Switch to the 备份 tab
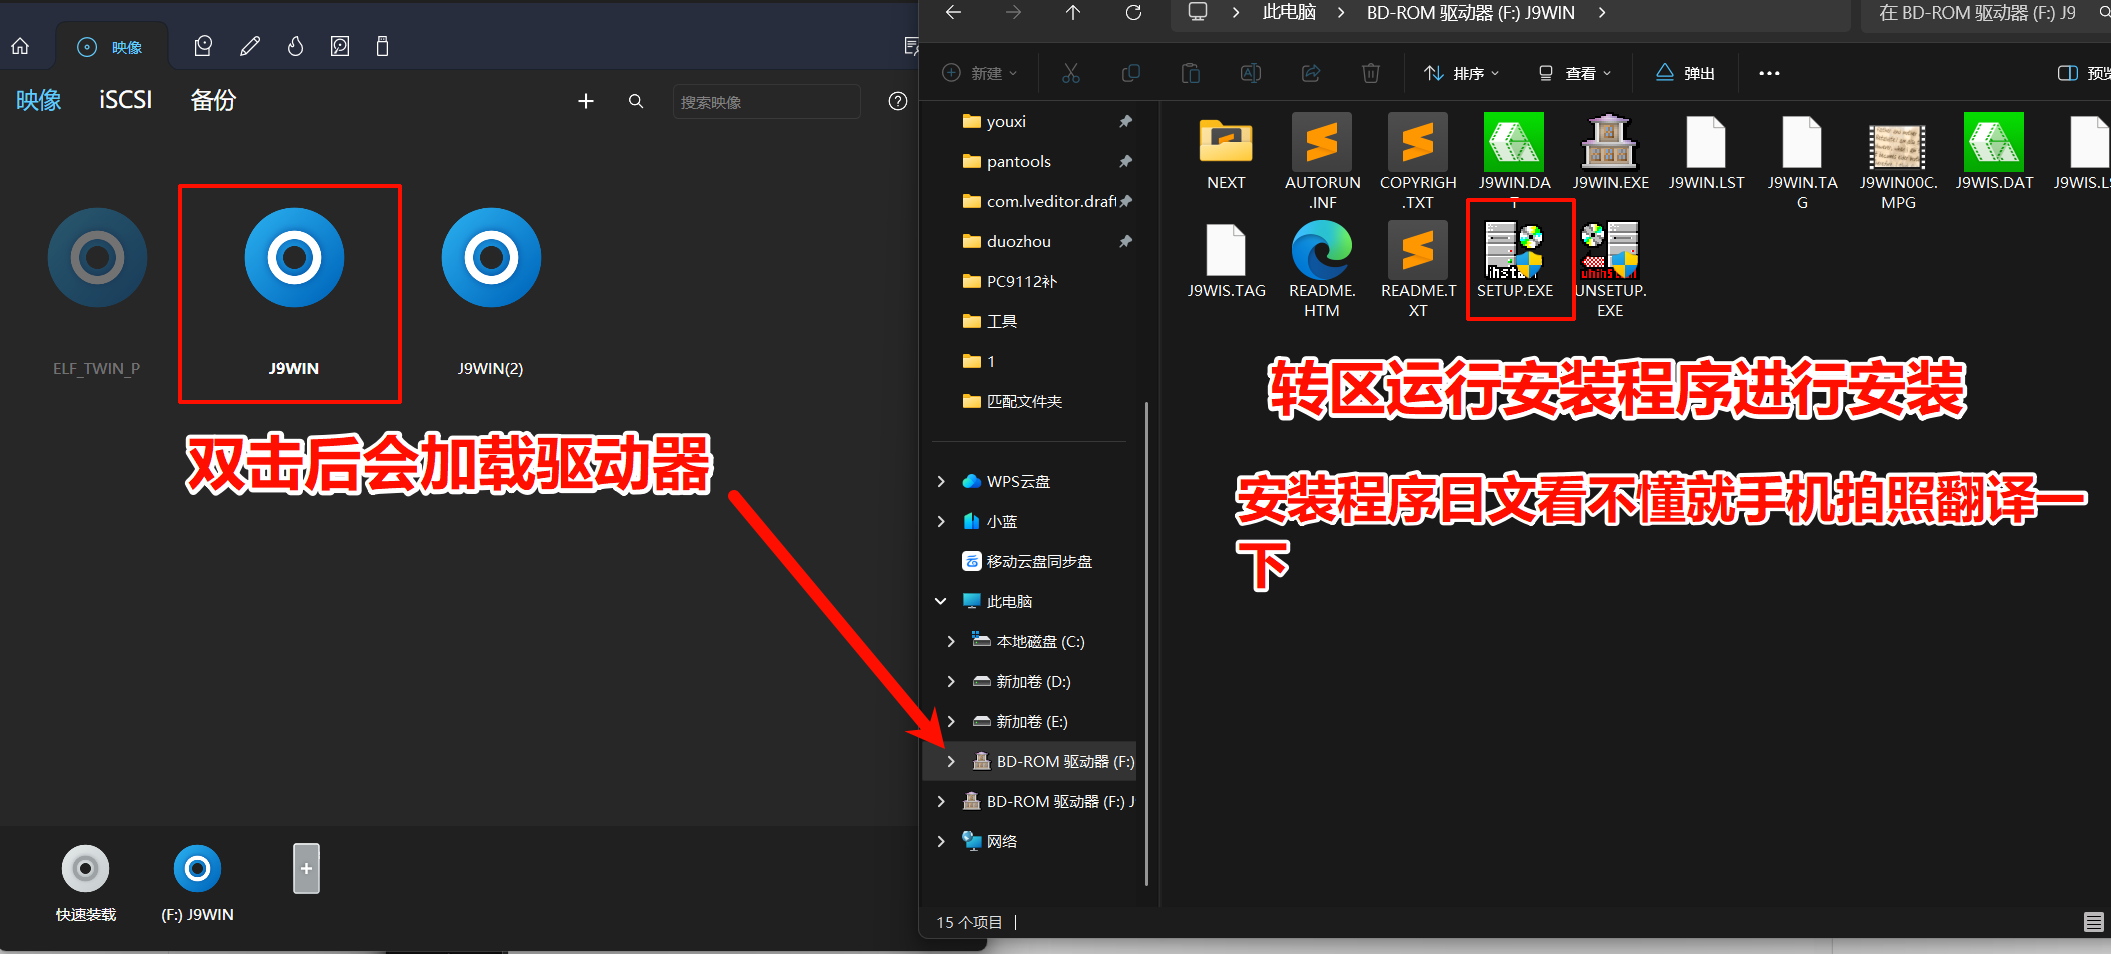Screen dimensions: 2111x954 coord(211,100)
